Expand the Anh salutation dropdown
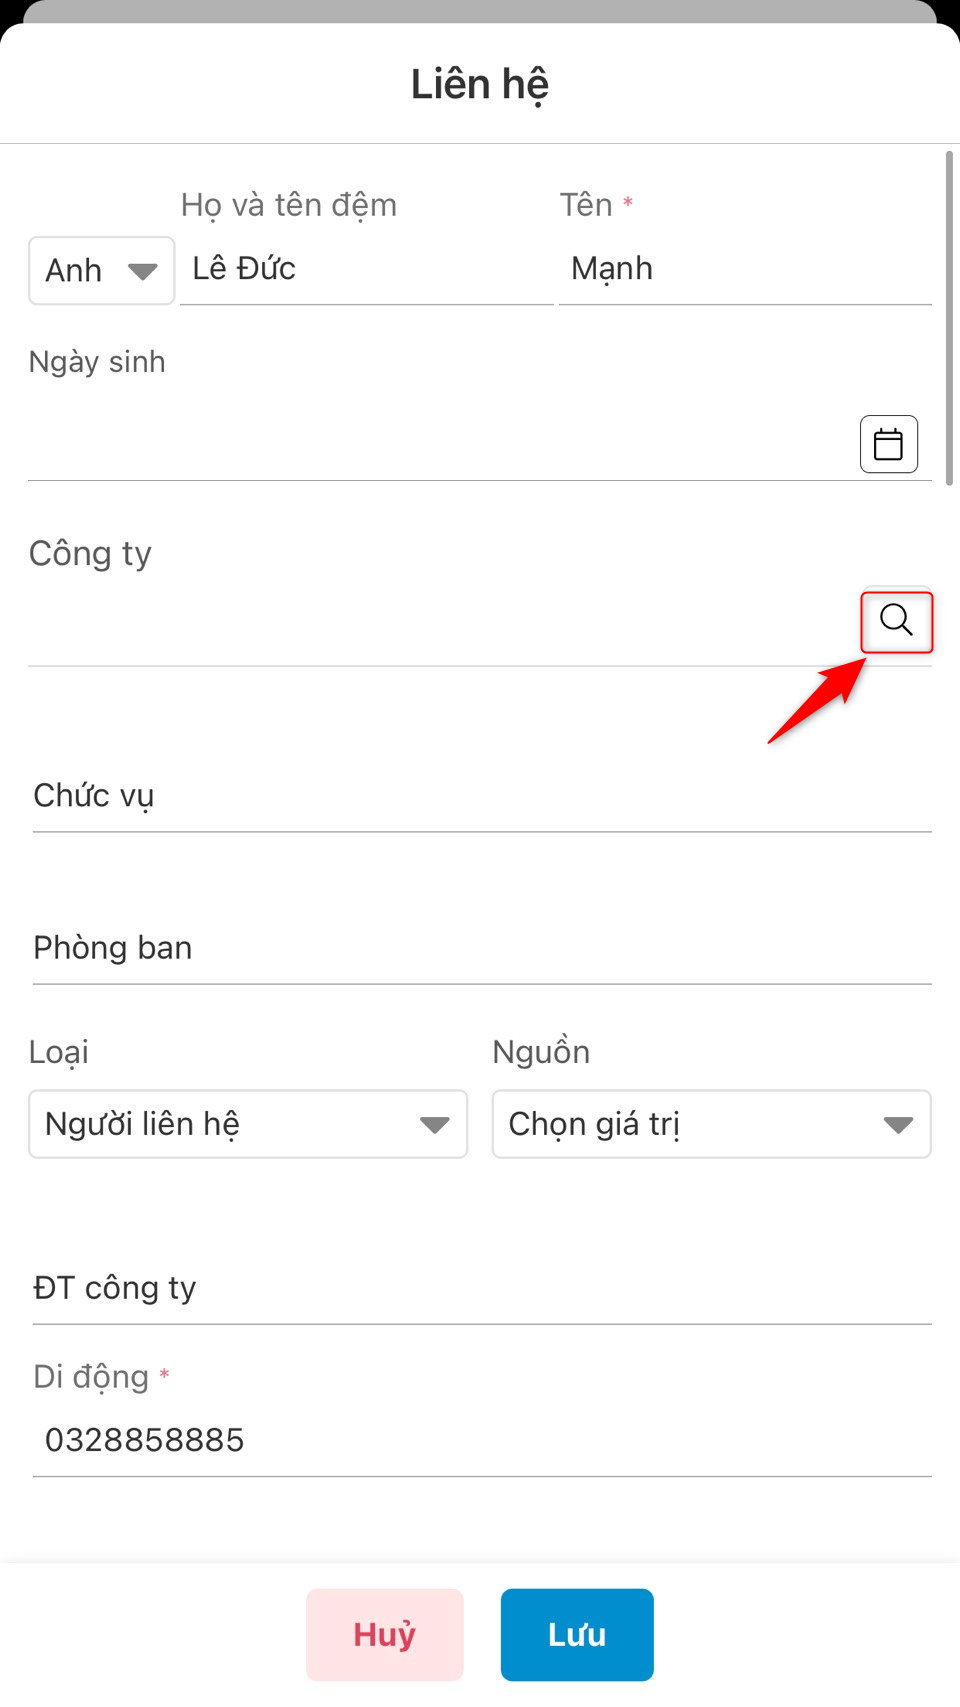Viewport: 960px width, 1707px height. [102, 270]
